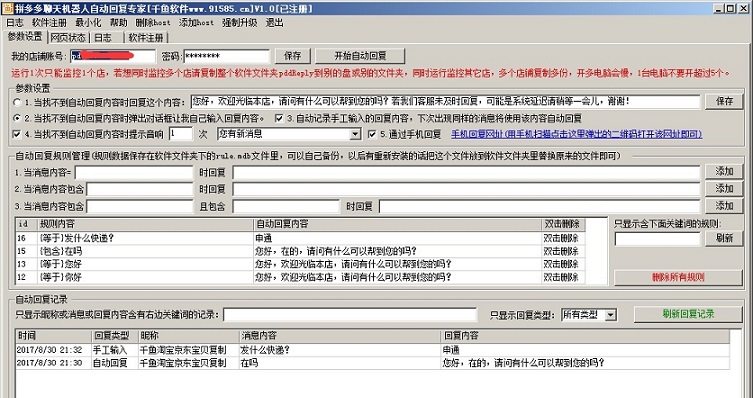Toggle checkbox 3 自动记录手工输入的回复内容
This screenshot has height=398, width=753.
pos(279,118)
